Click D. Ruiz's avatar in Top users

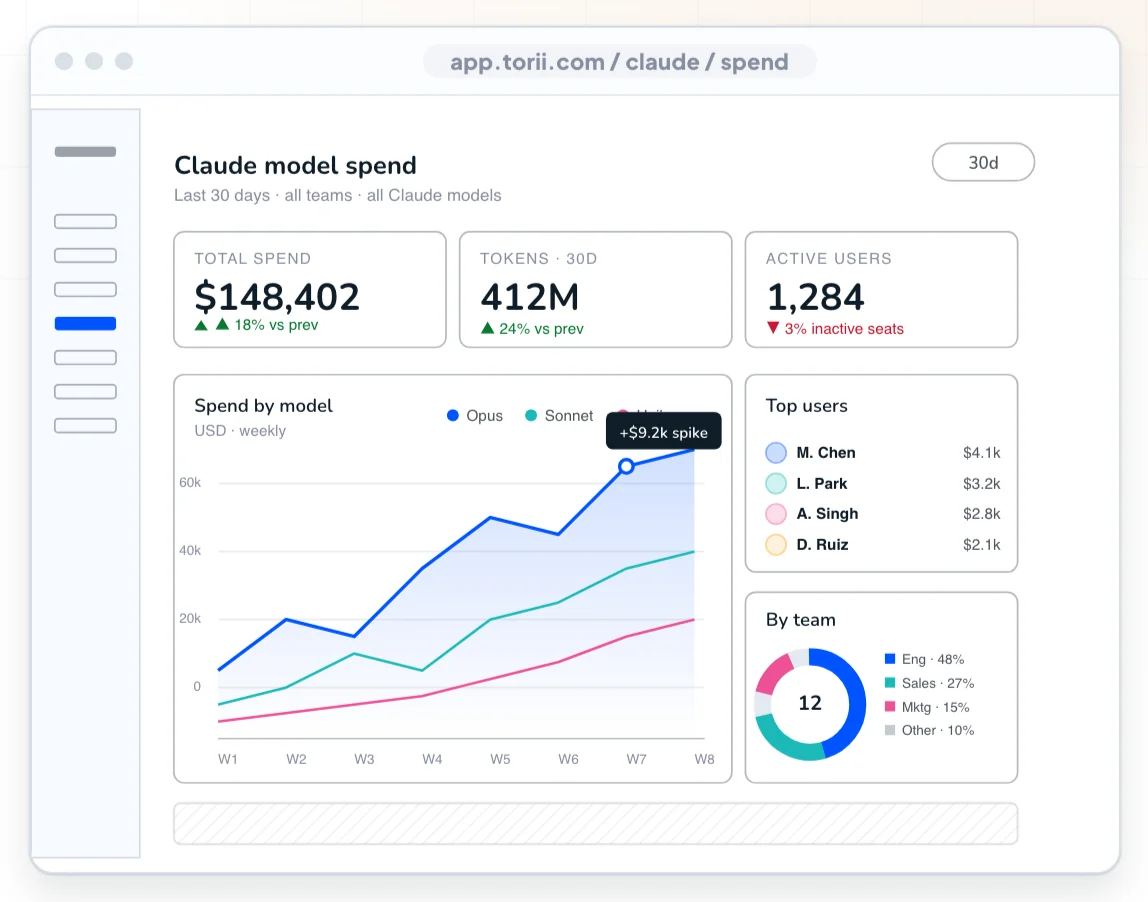(x=776, y=545)
